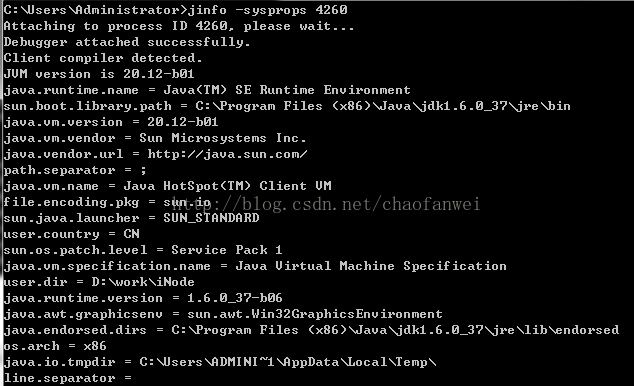Click the java.runtime.version 1.6.0_37-b06 value
The image size is (634, 386).
[235, 298]
